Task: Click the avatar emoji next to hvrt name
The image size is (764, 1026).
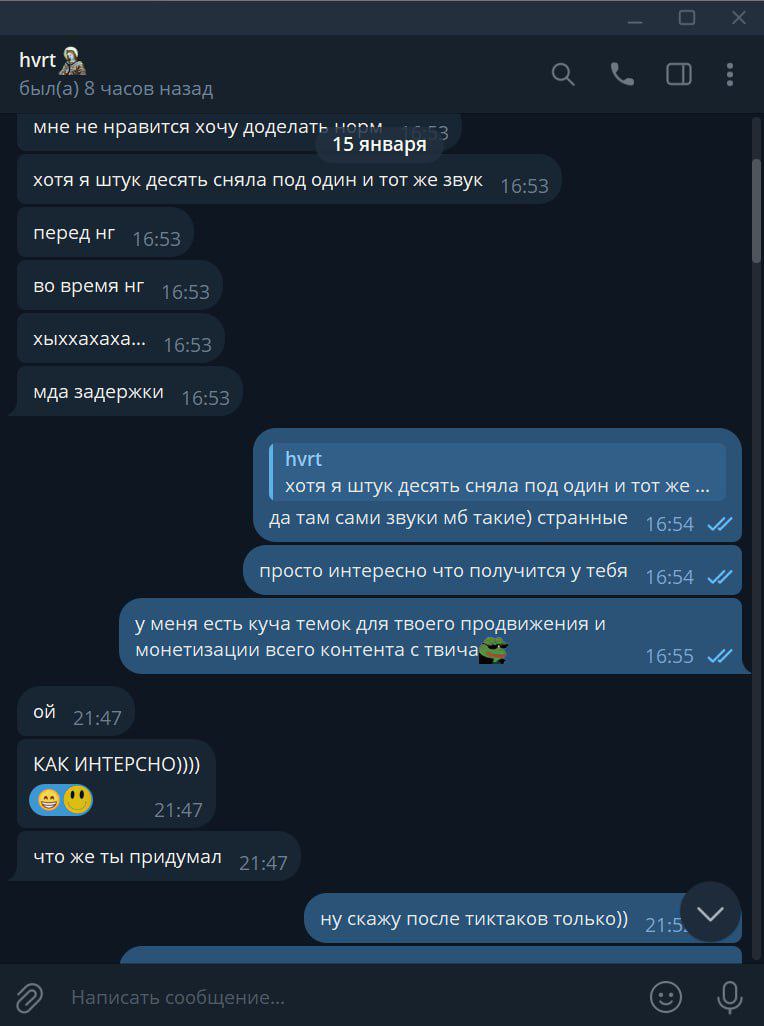Action: tap(73, 61)
